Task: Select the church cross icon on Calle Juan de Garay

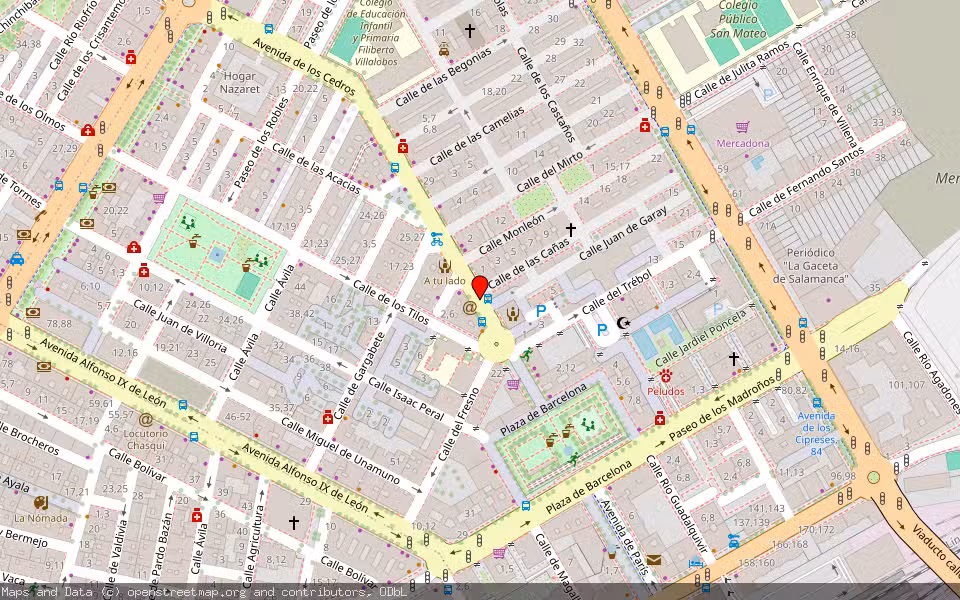Action: tap(570, 229)
